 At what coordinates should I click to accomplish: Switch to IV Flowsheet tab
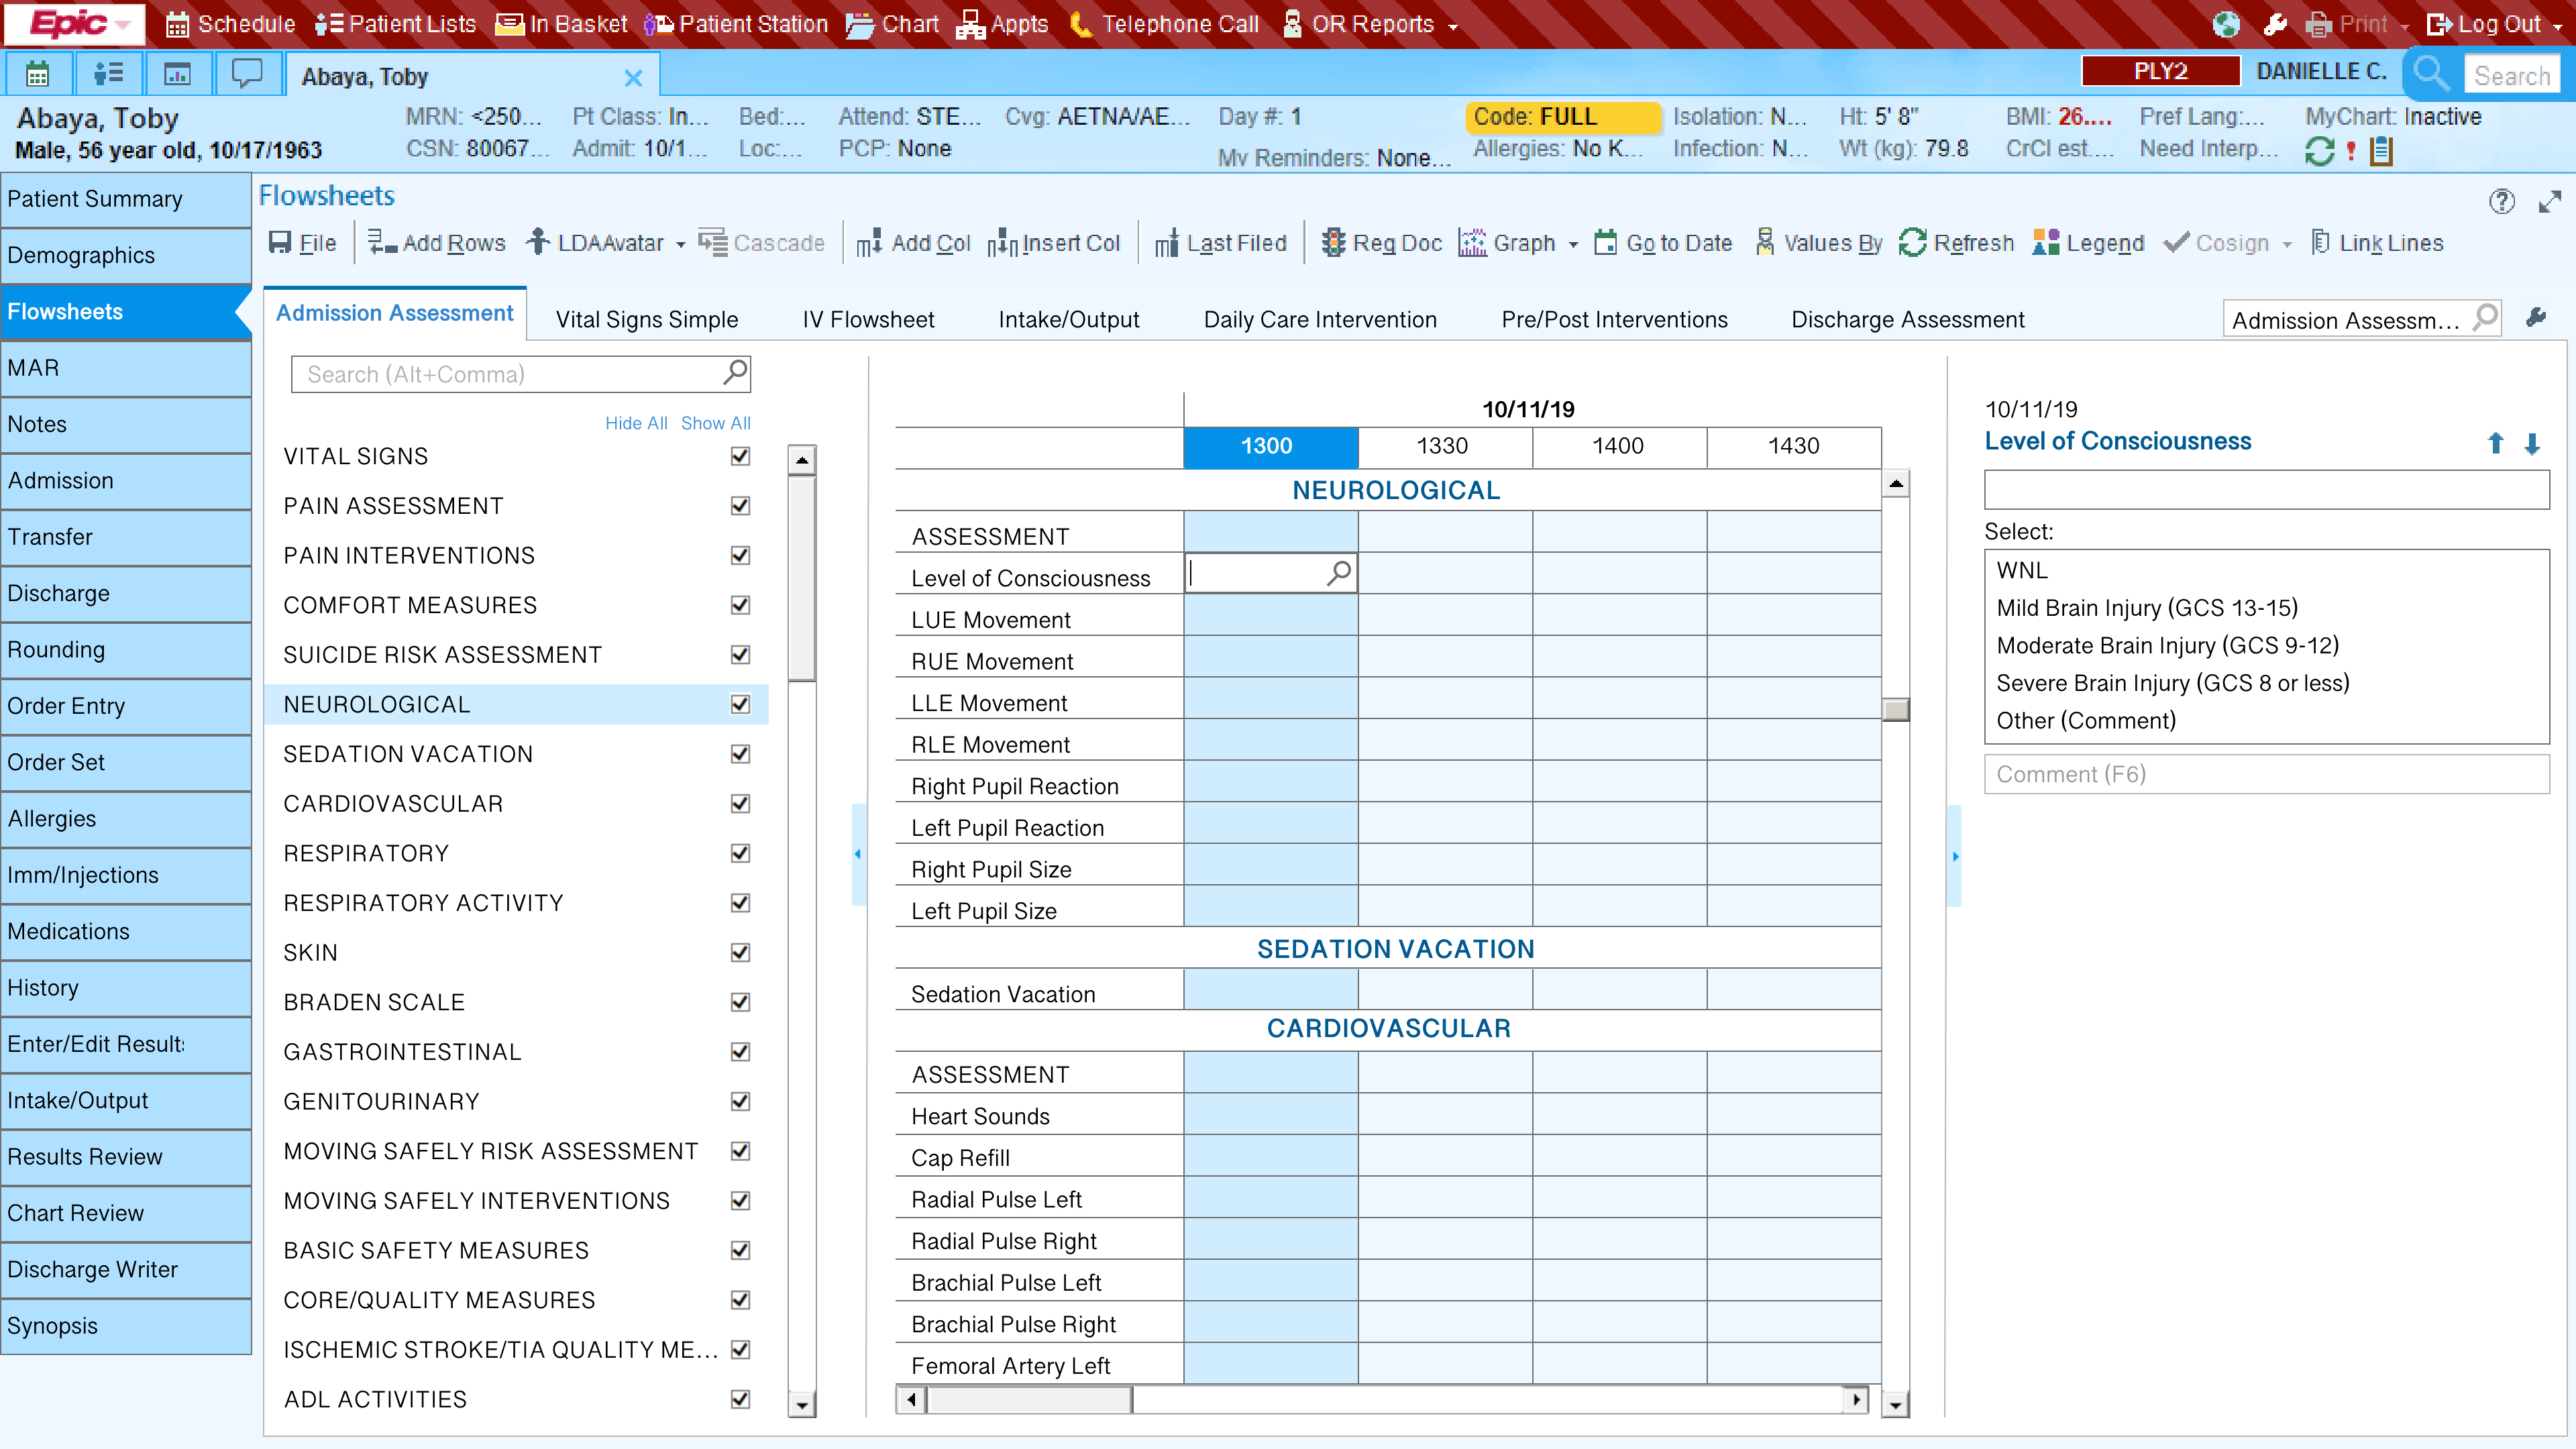coord(868,319)
